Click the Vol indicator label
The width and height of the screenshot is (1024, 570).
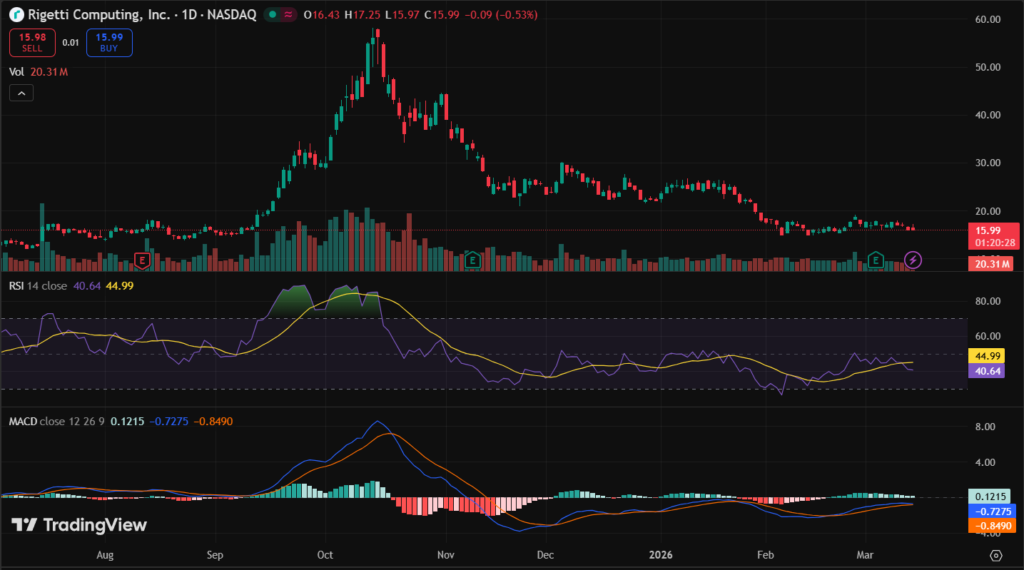(x=16, y=71)
